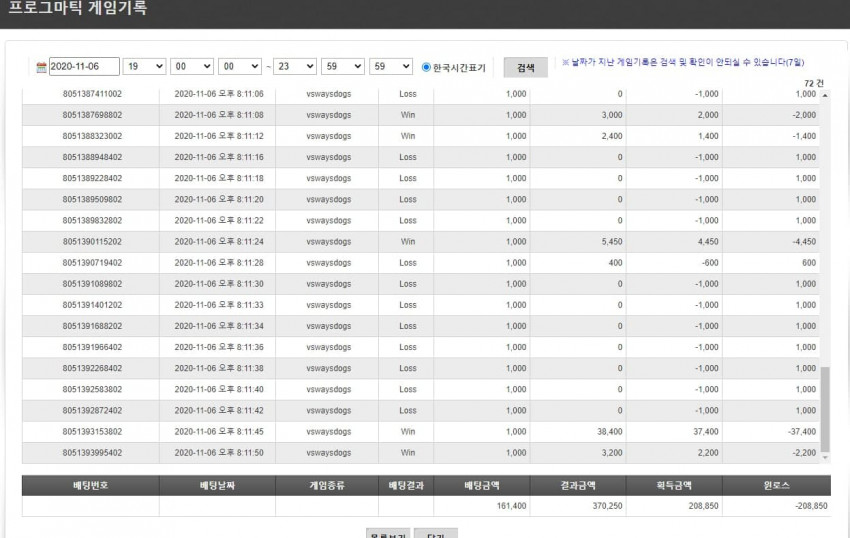The image size is (850, 538).
Task: Open the end second dropdown beside the radio button
Action: click(391, 66)
